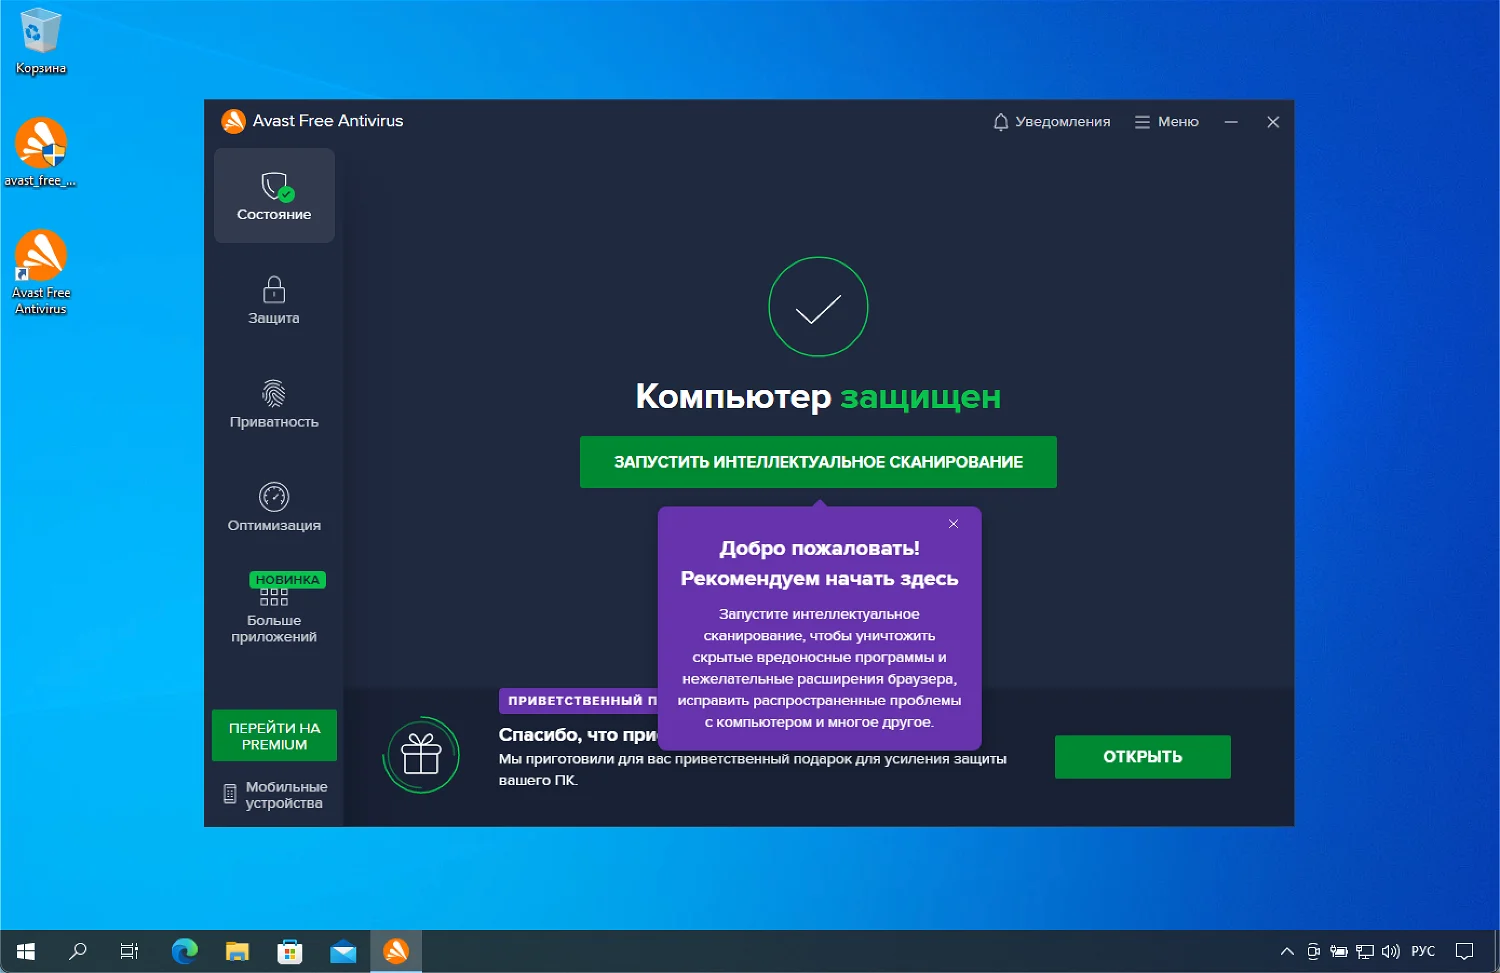1500x973 pixels.
Task: Open Мобильные устройства in sidebar
Action: pos(275,795)
